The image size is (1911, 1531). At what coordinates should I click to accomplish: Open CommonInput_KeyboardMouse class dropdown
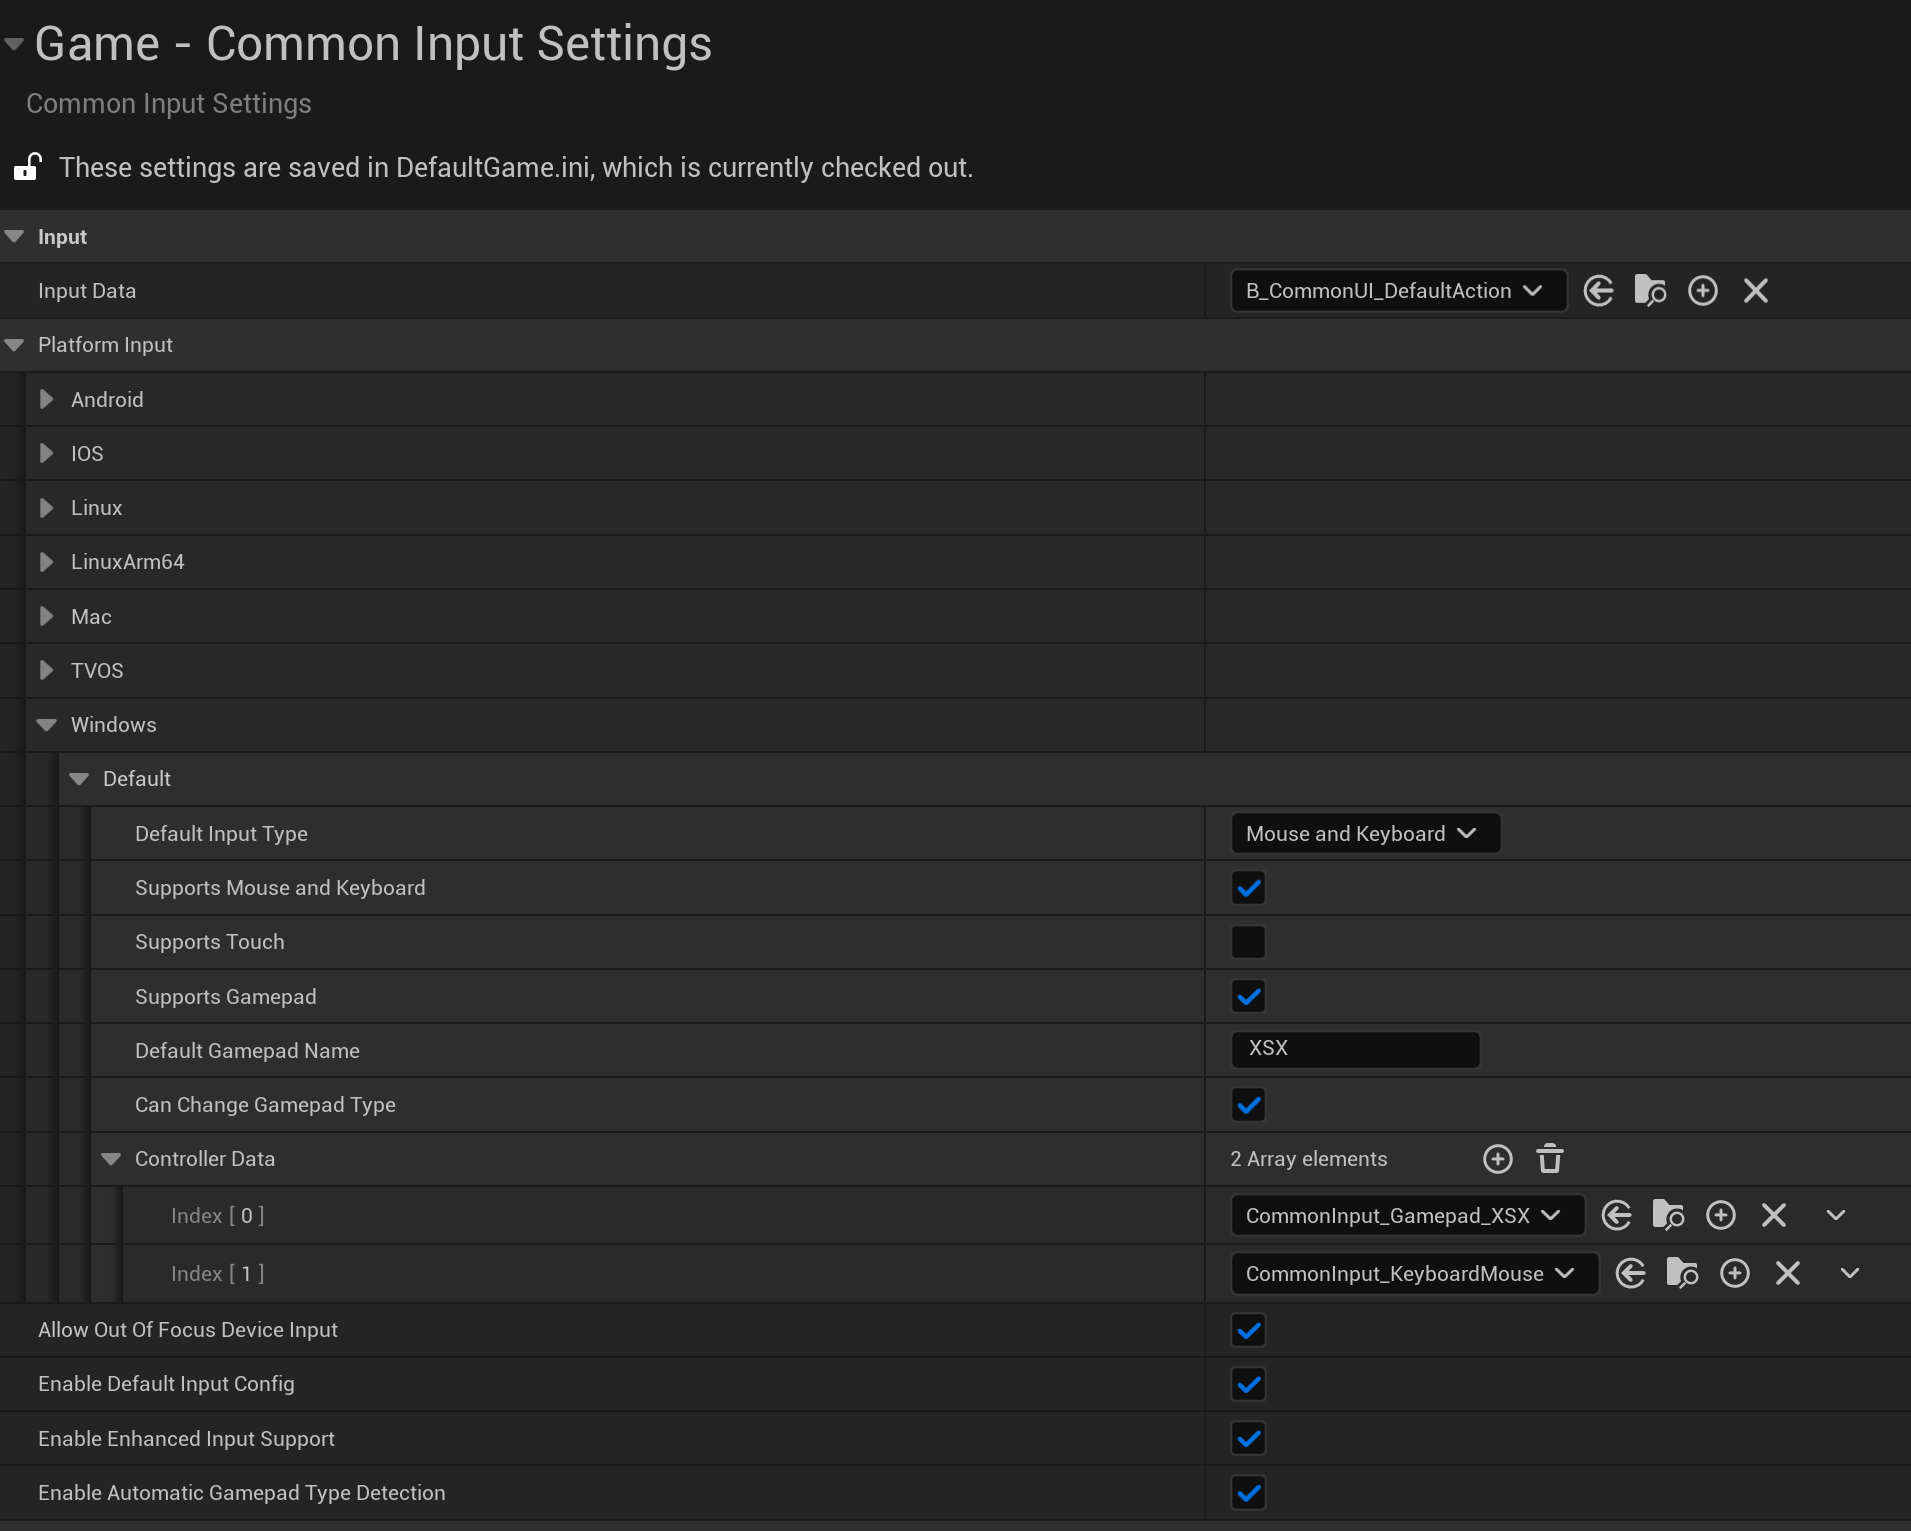1414,1274
